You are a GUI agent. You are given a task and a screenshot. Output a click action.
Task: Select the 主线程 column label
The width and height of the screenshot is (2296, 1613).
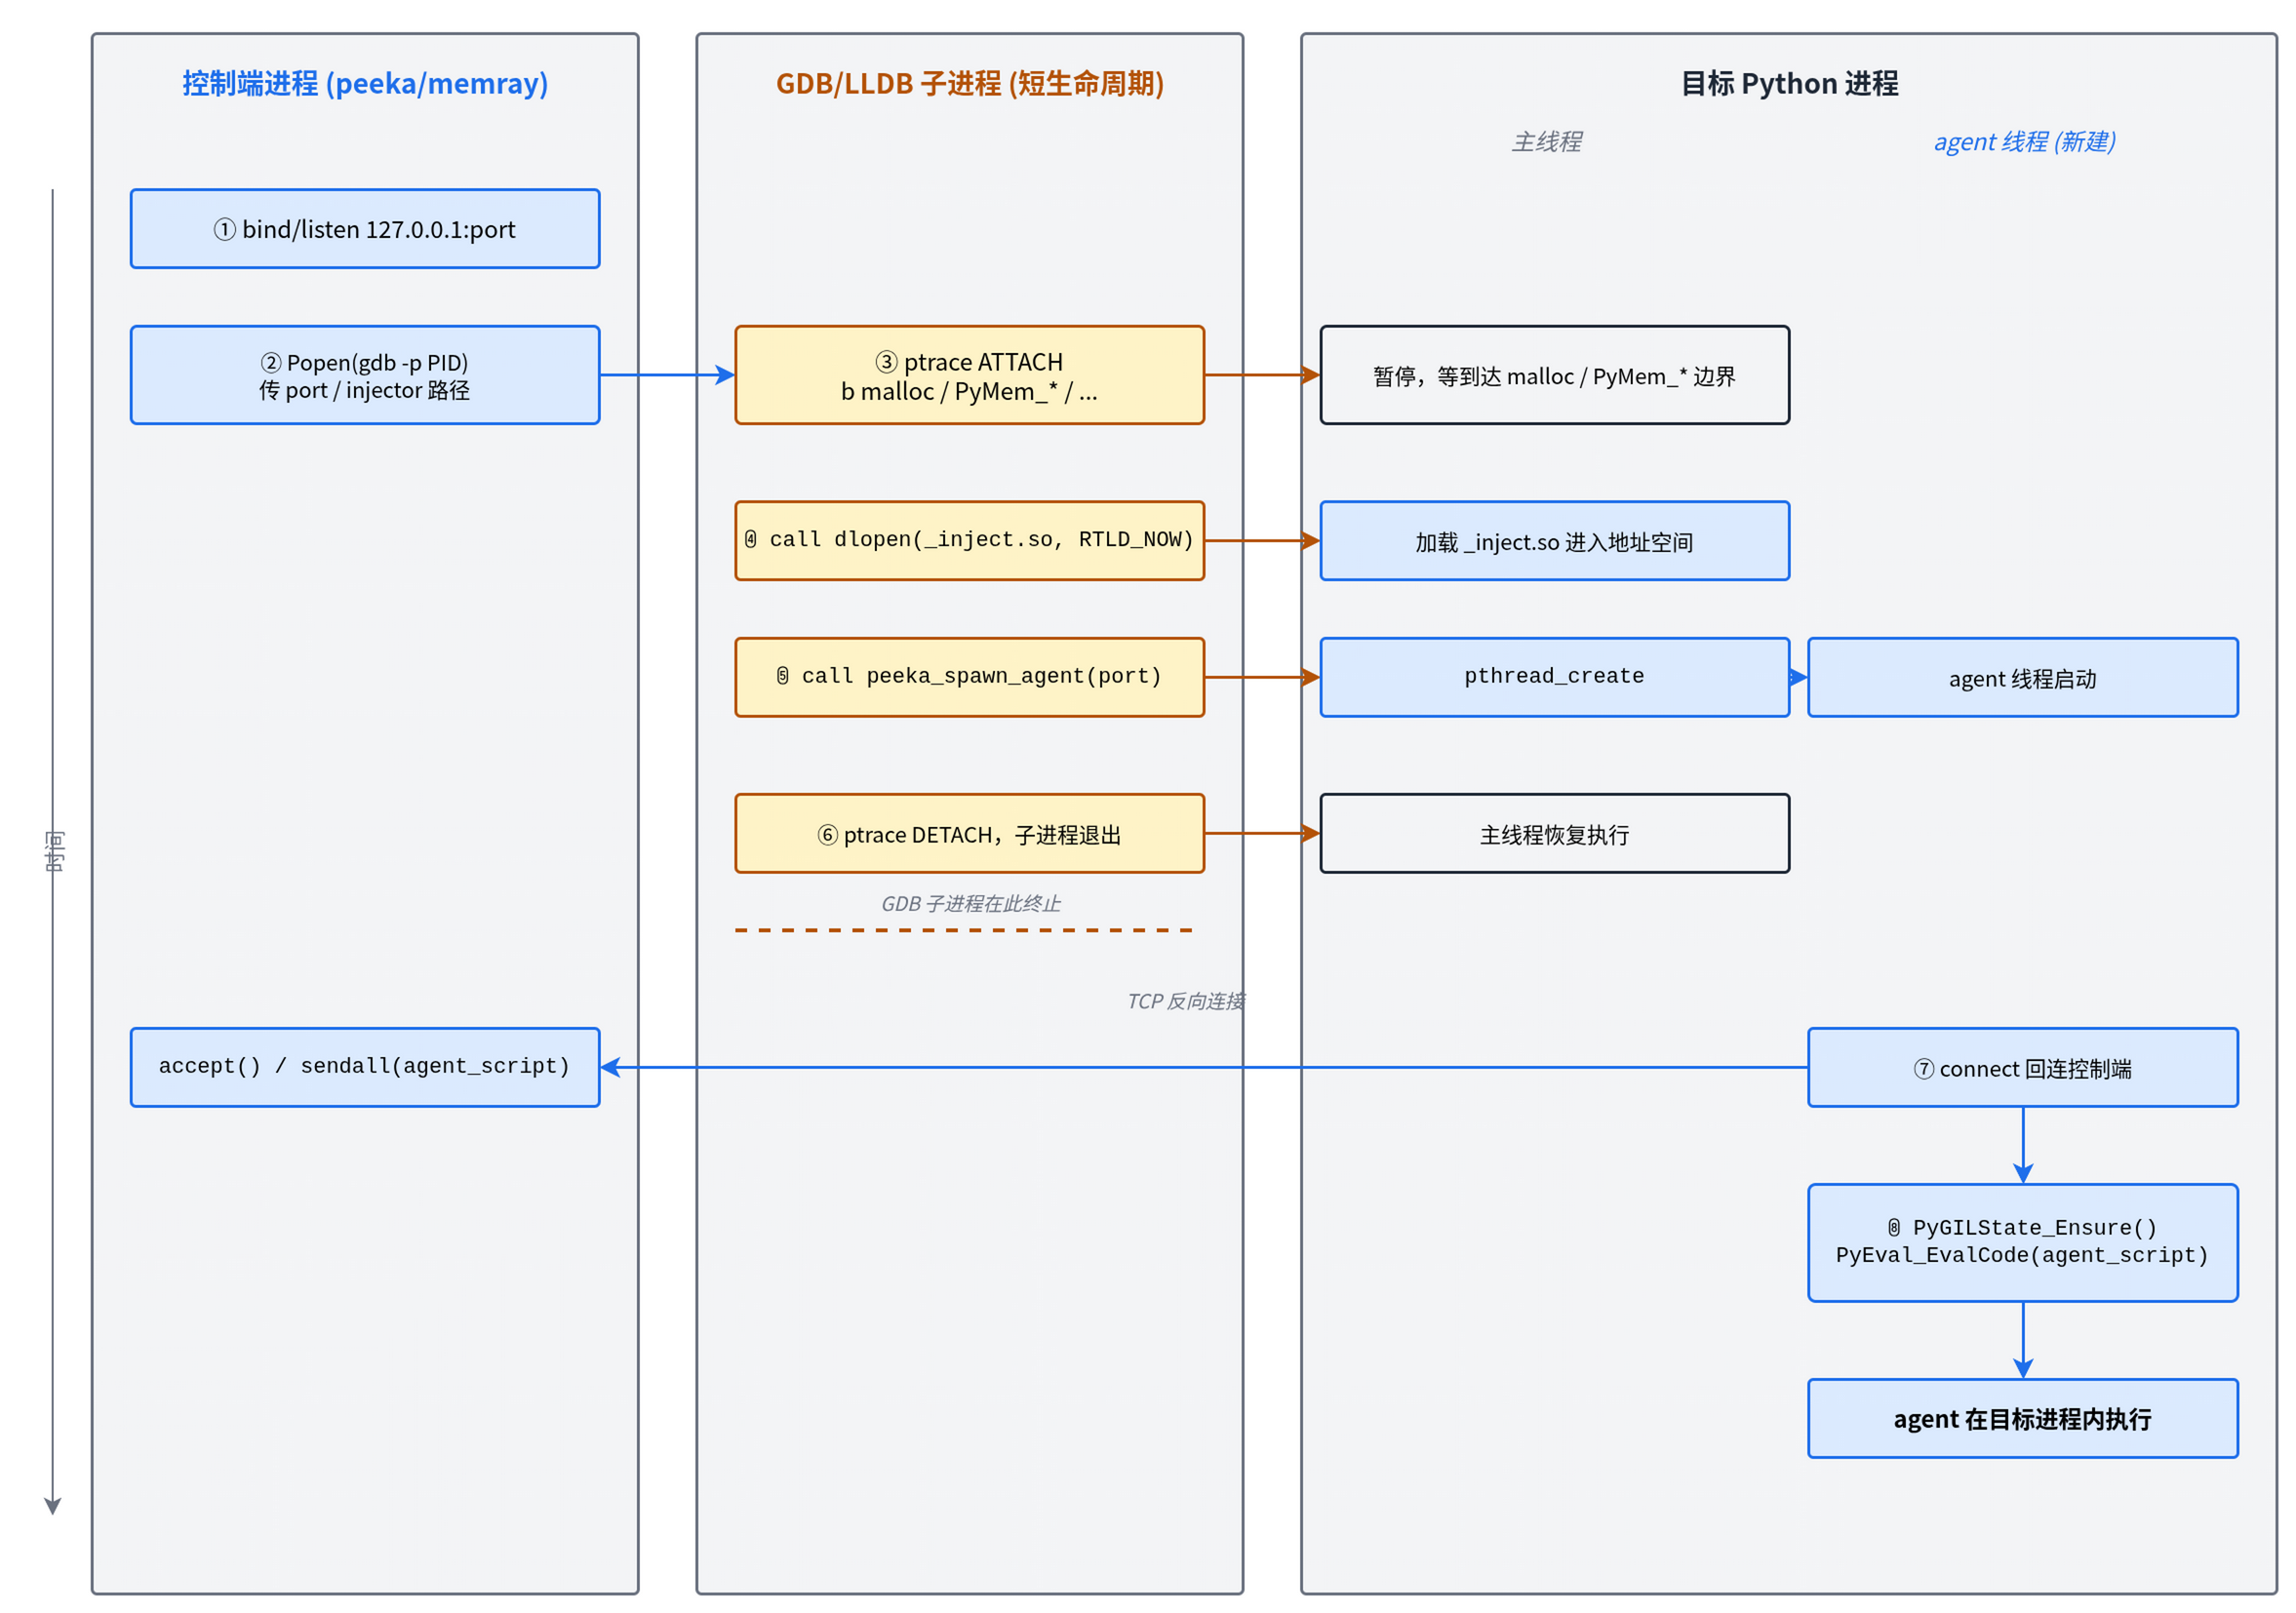click(1546, 142)
